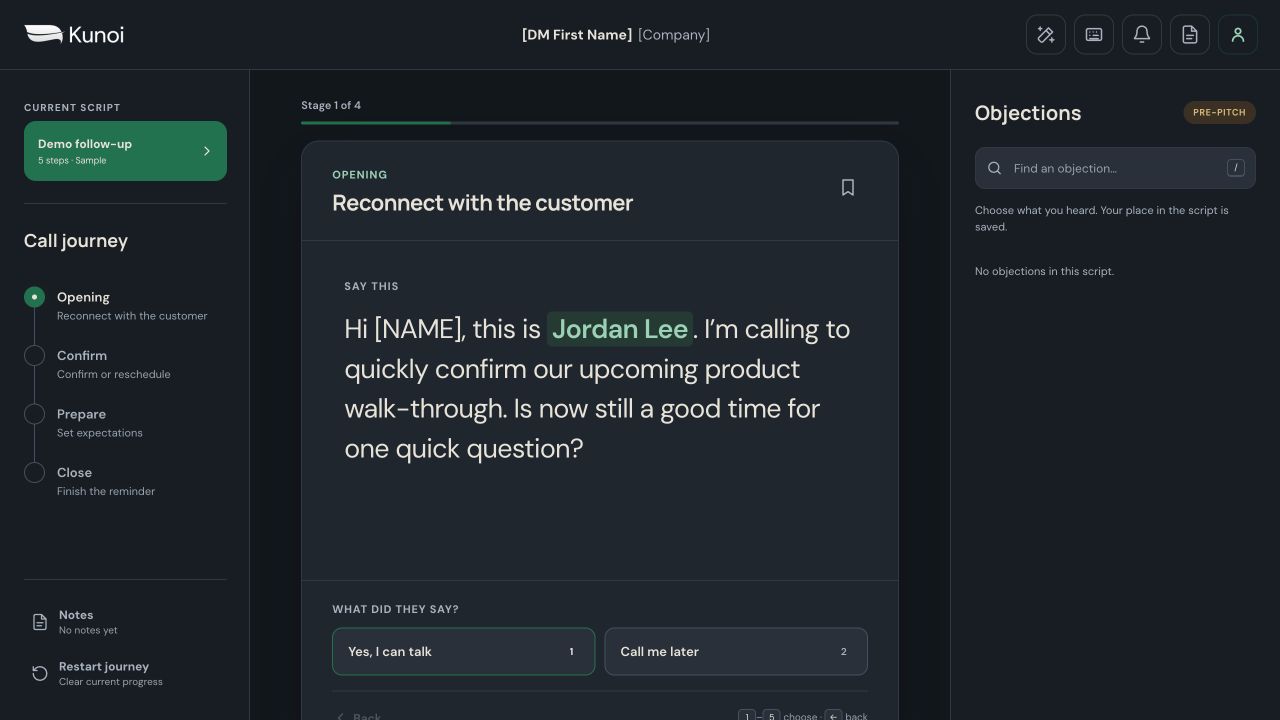
Task: Click the 'Call journey' heading
Action: click(x=76, y=241)
